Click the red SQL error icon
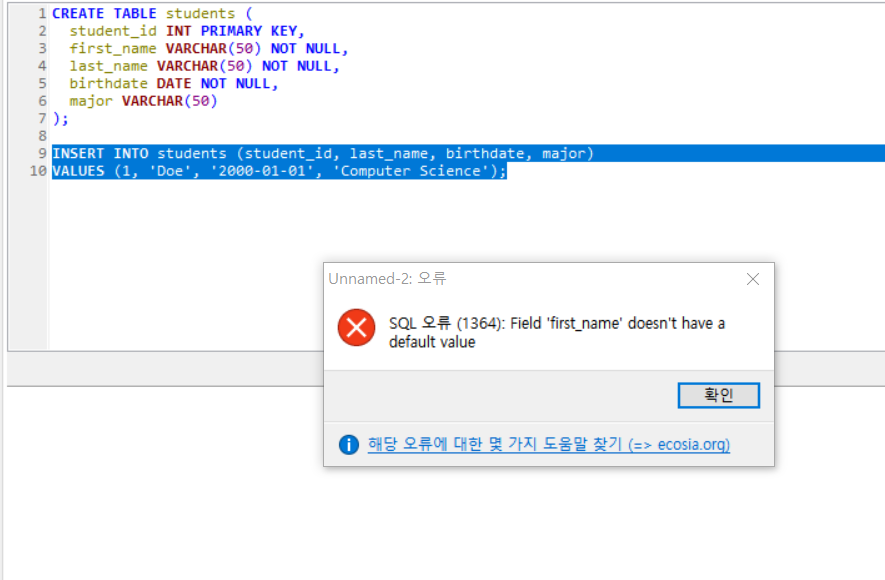Image resolution: width=885 pixels, height=580 pixels. point(357,325)
